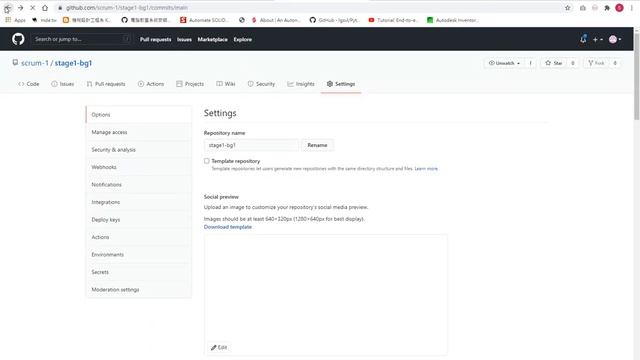Switch to the Insights tab
The height and width of the screenshot is (360, 640).
[301, 84]
